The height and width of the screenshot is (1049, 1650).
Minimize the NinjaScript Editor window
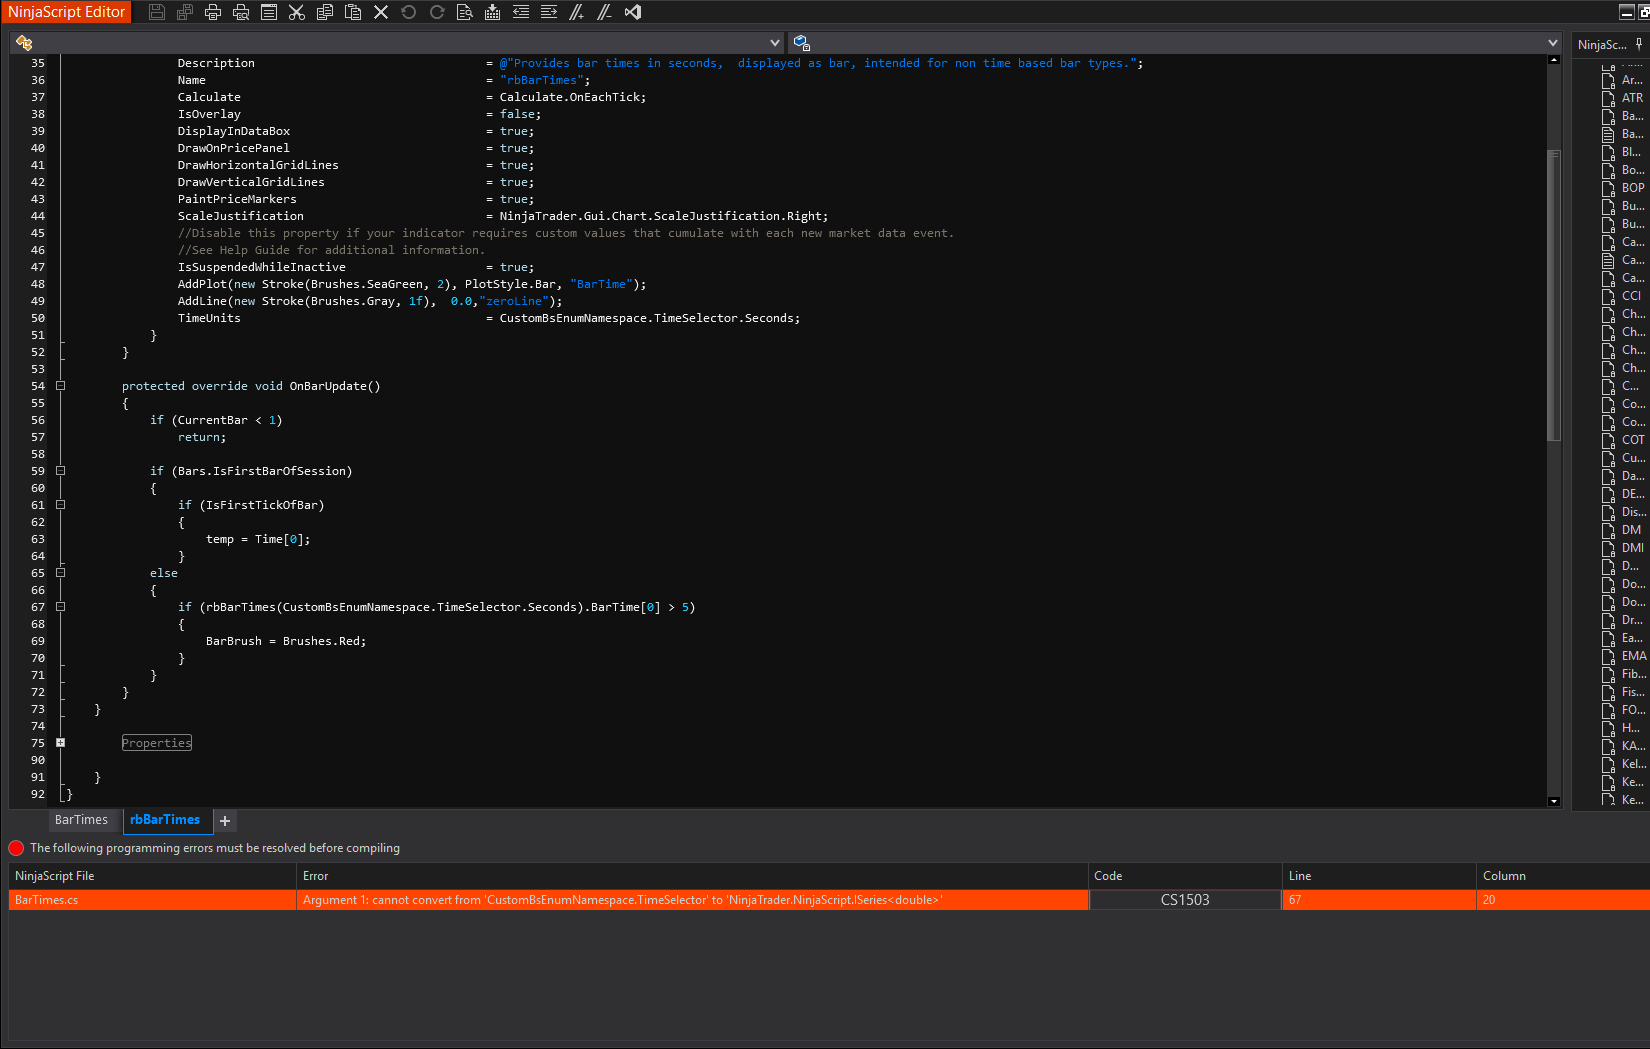point(1626,12)
